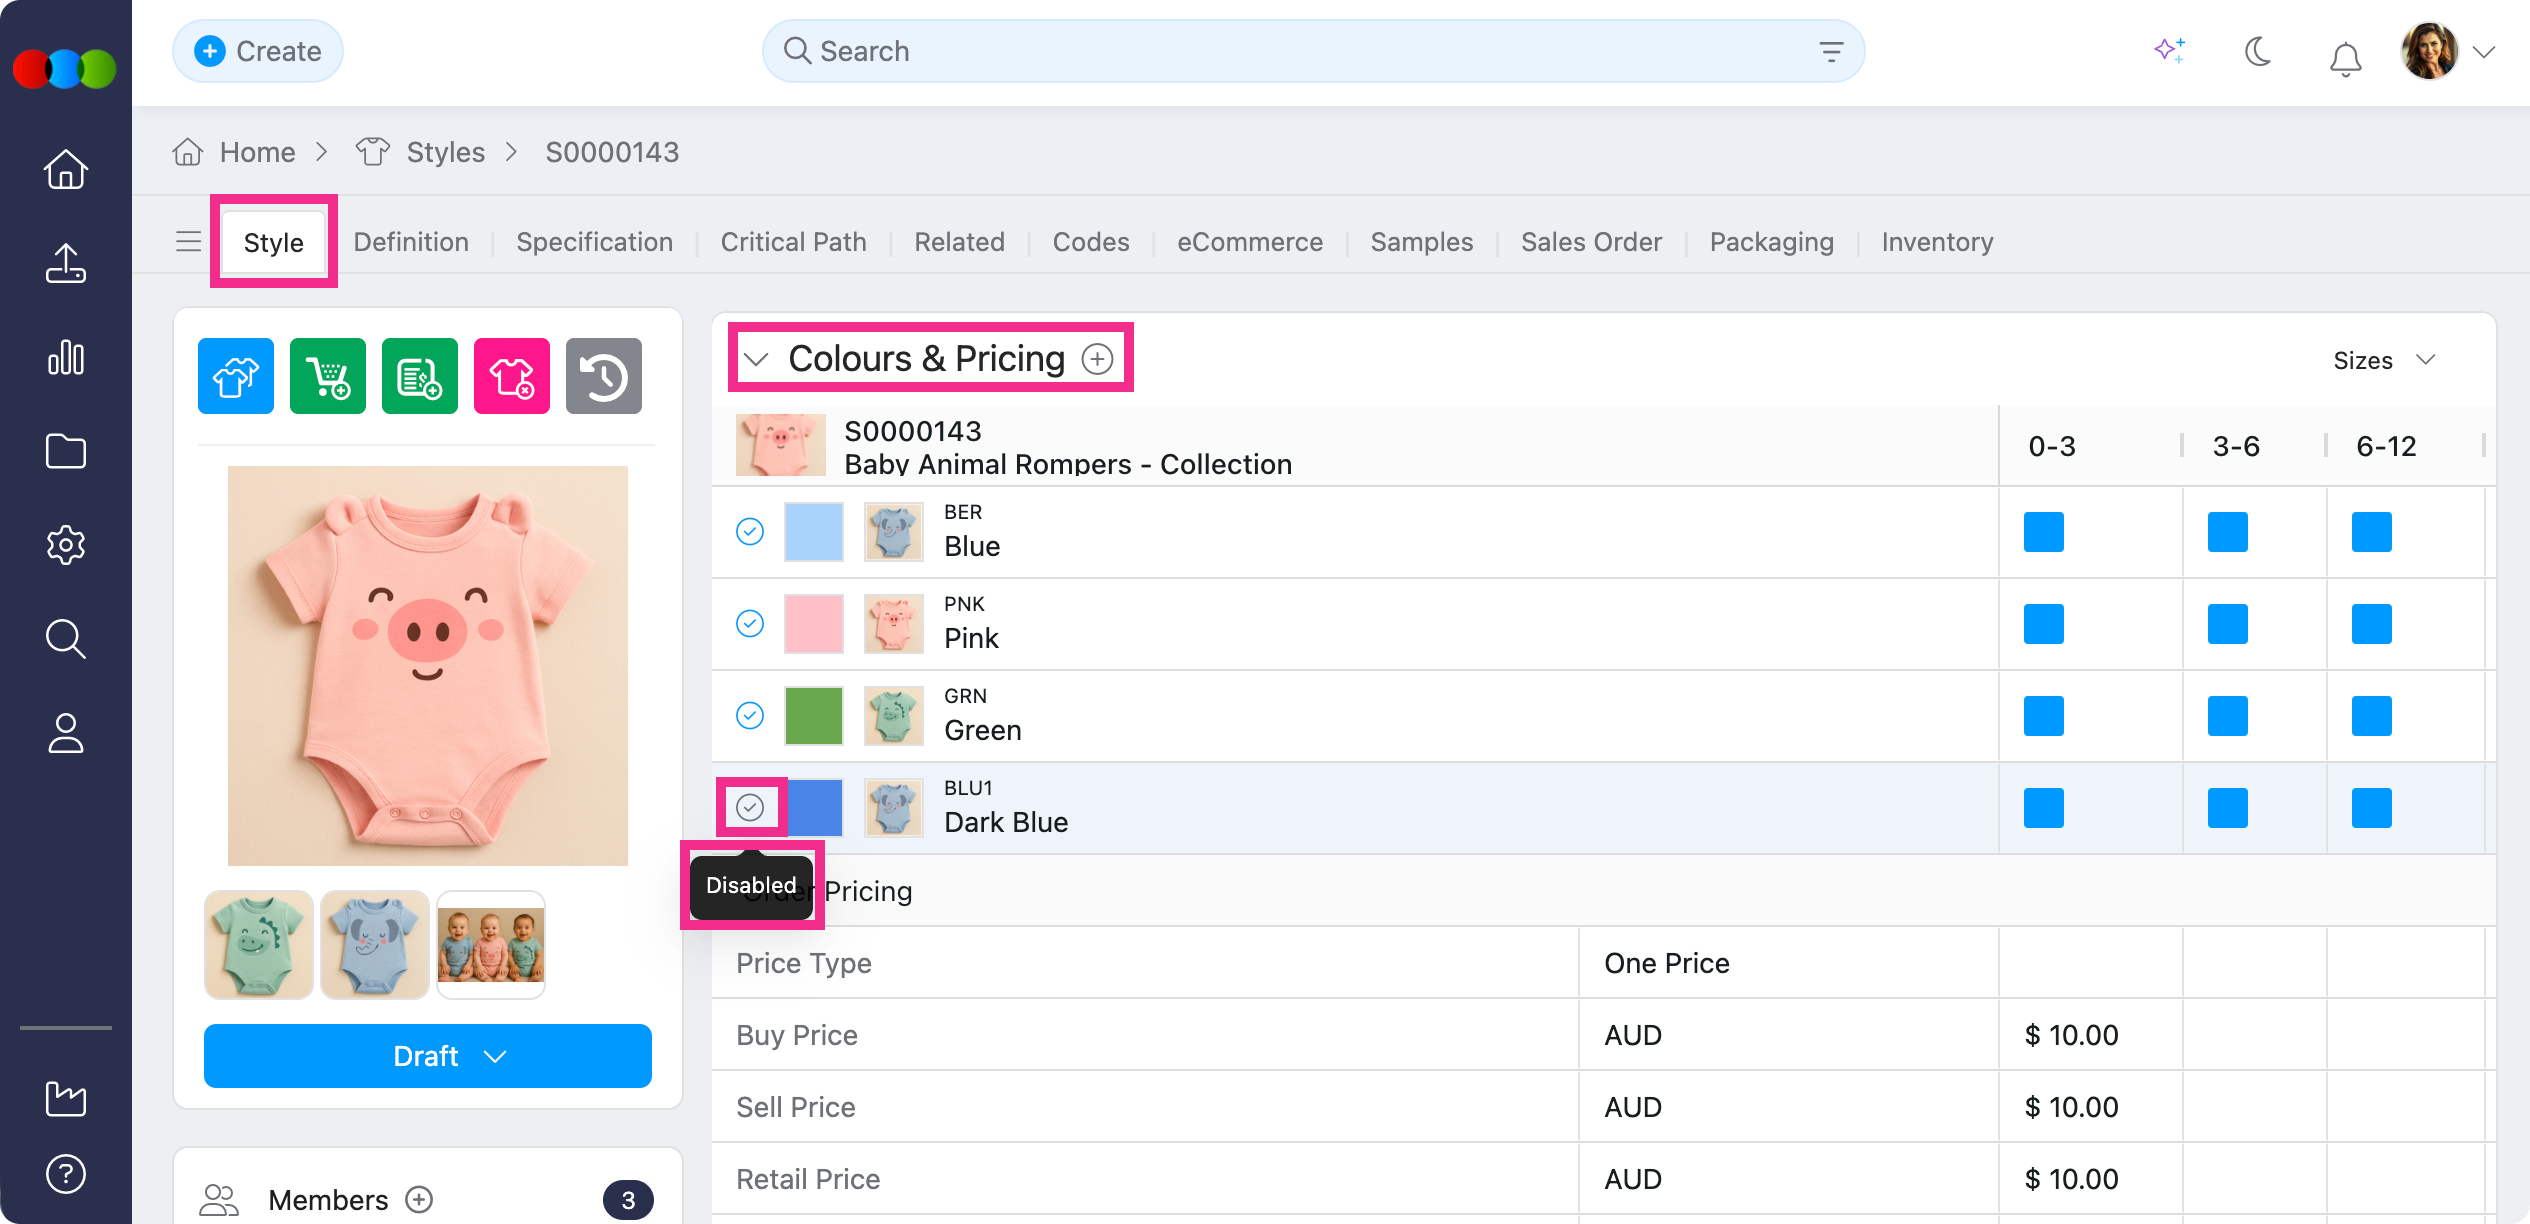Click the Create button

coord(258,51)
